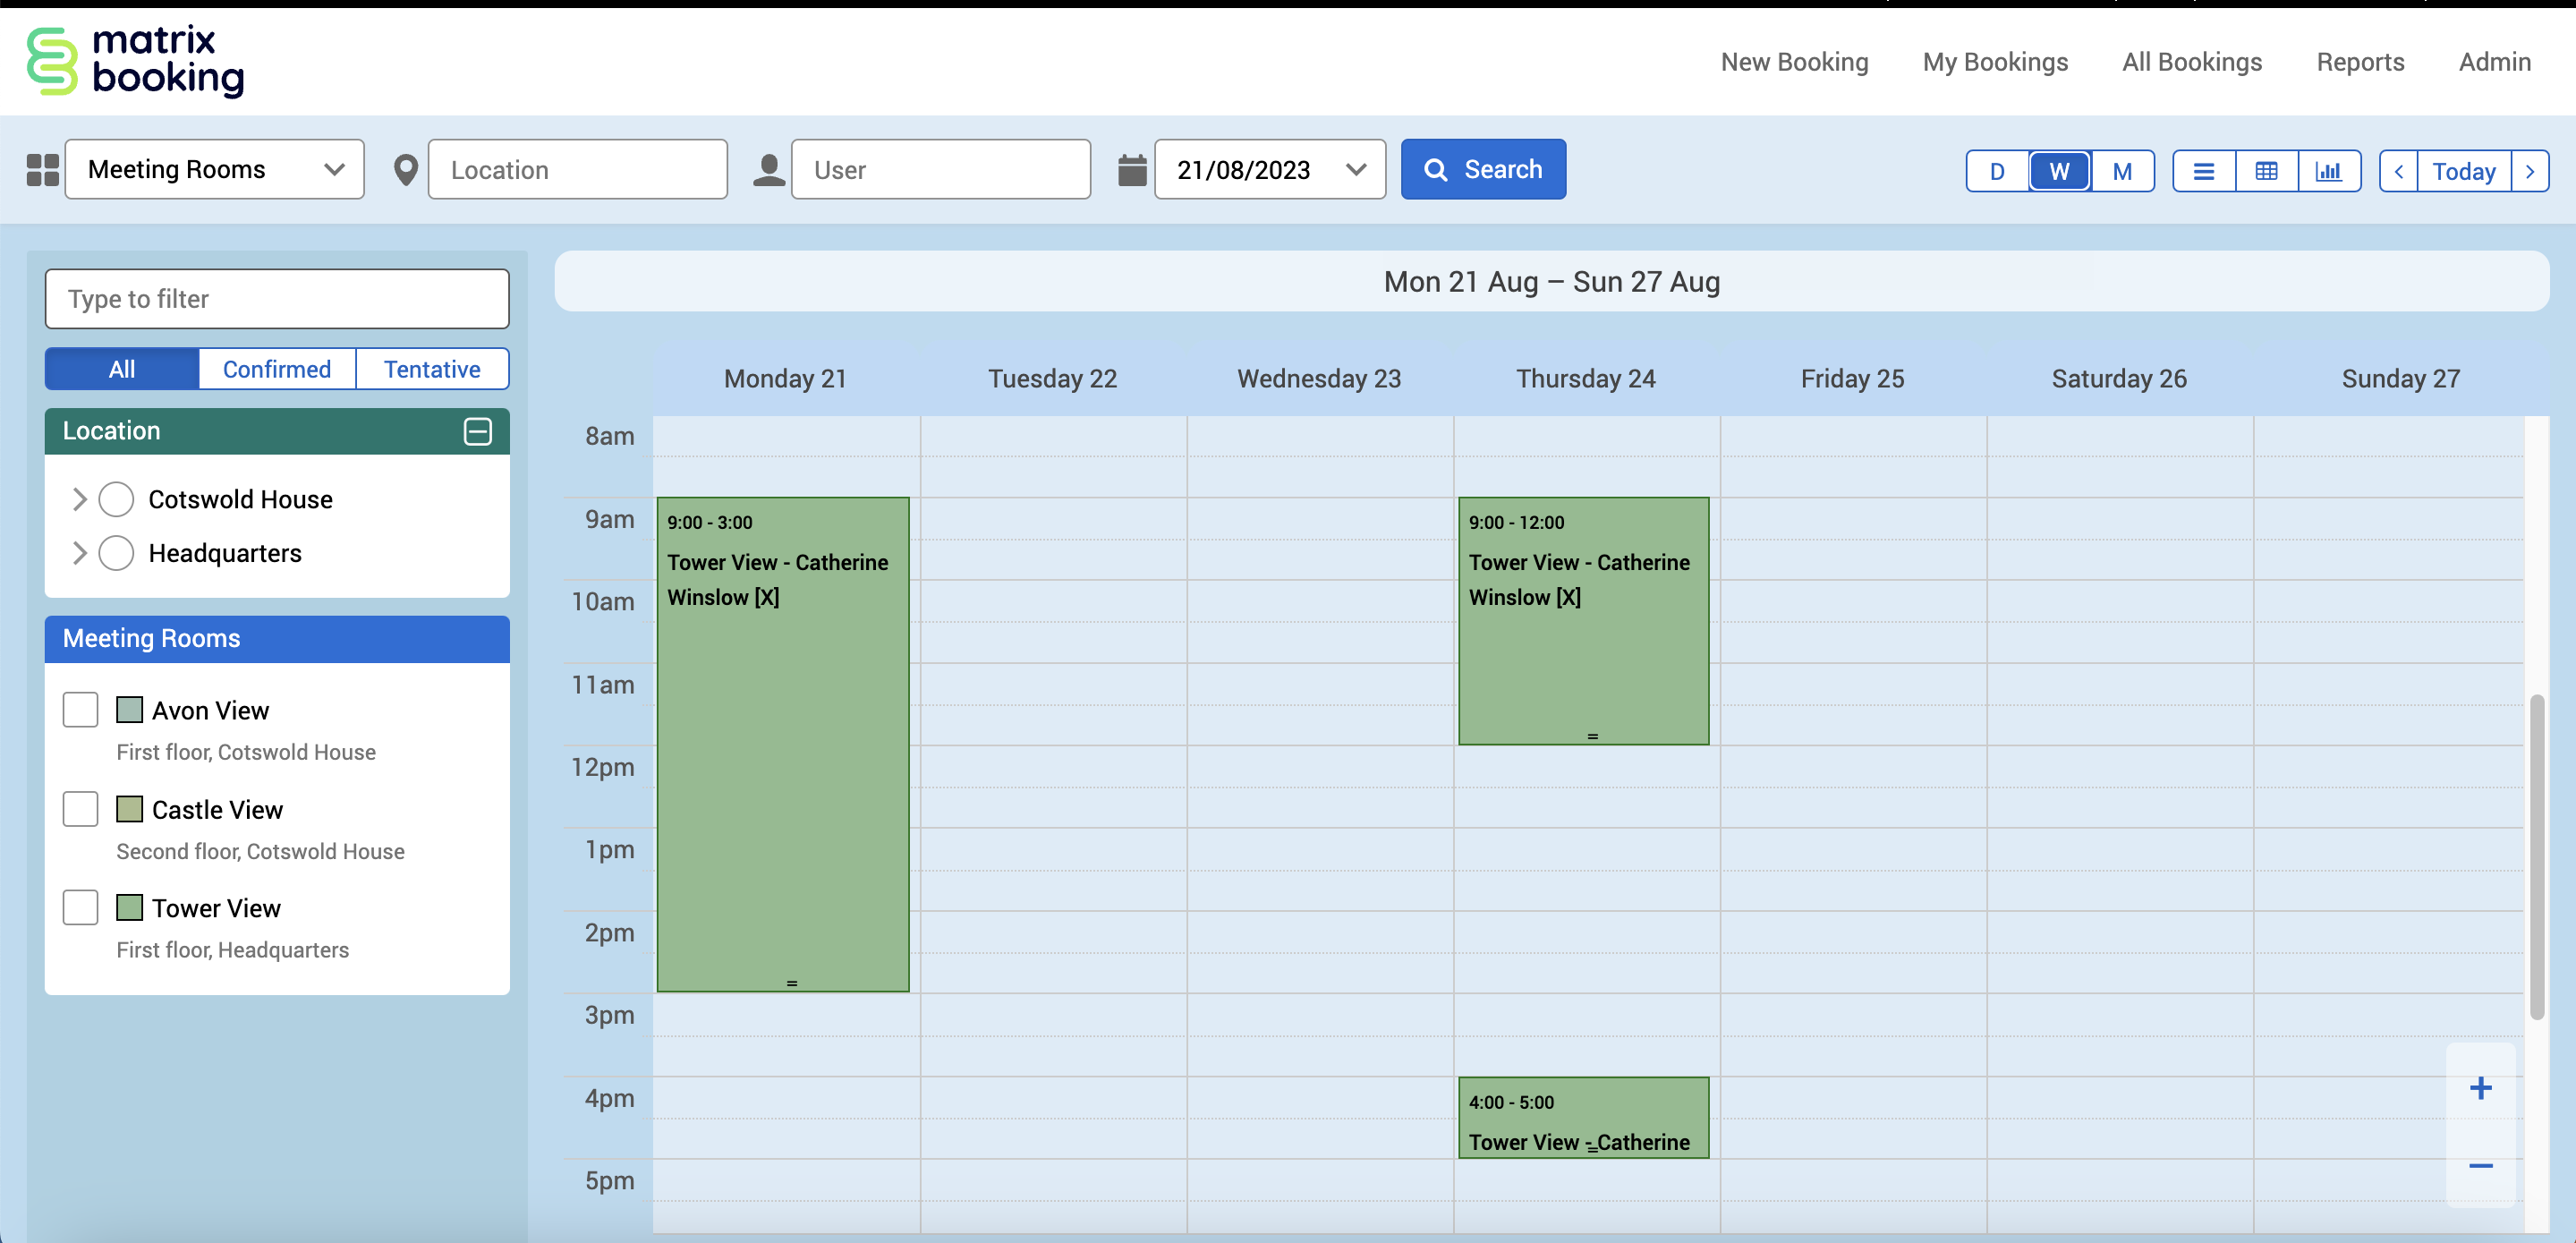Click the Matrix Booking logo
Image resolution: width=2576 pixels, height=1243 pixels.
pyautogui.click(x=135, y=61)
